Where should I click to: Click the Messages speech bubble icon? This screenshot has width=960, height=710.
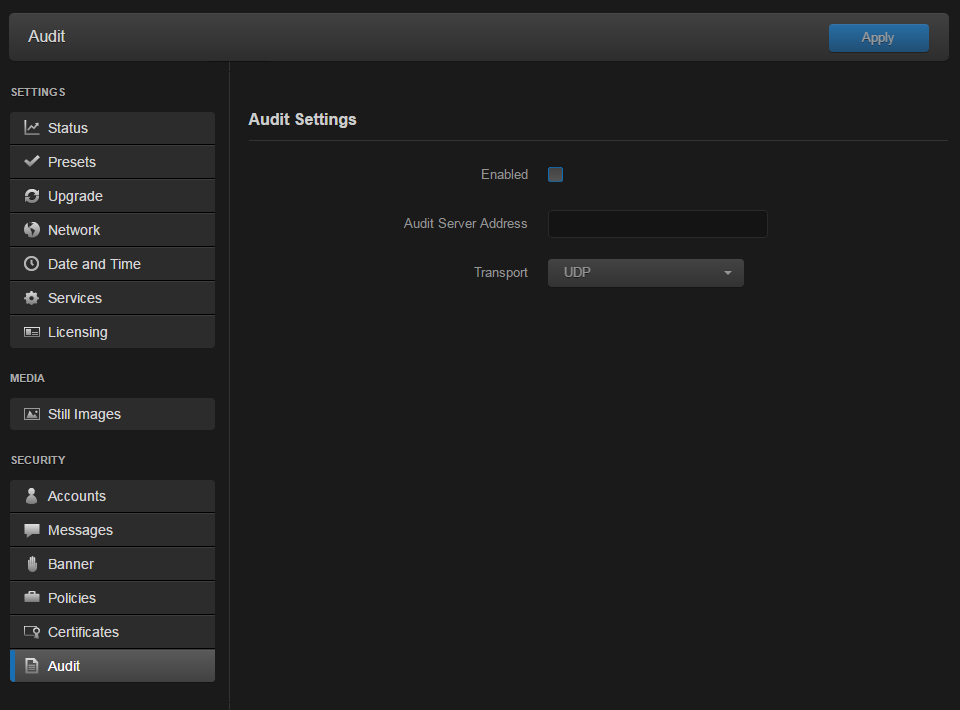pyautogui.click(x=31, y=529)
